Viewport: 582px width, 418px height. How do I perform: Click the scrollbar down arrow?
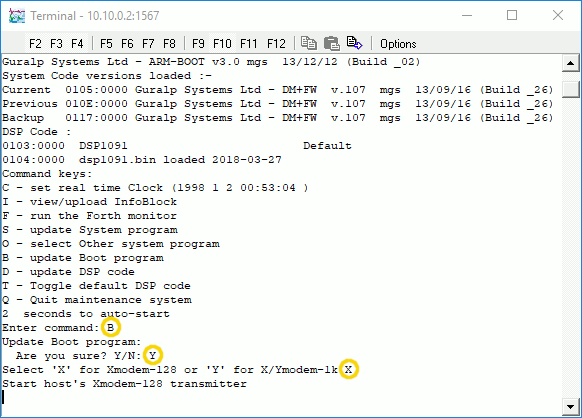click(570, 406)
